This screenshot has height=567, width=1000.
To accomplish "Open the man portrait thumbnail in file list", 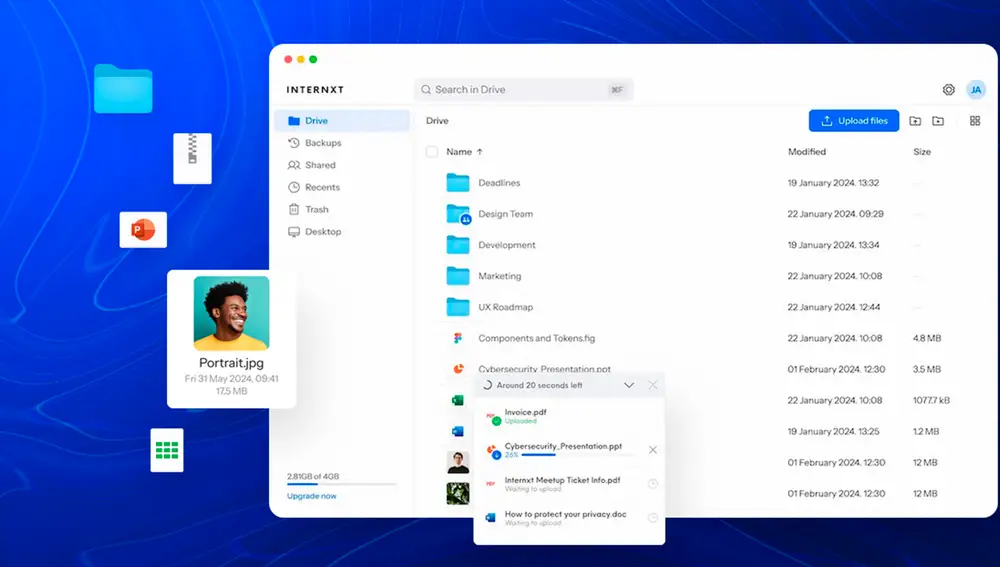I will coord(458,462).
